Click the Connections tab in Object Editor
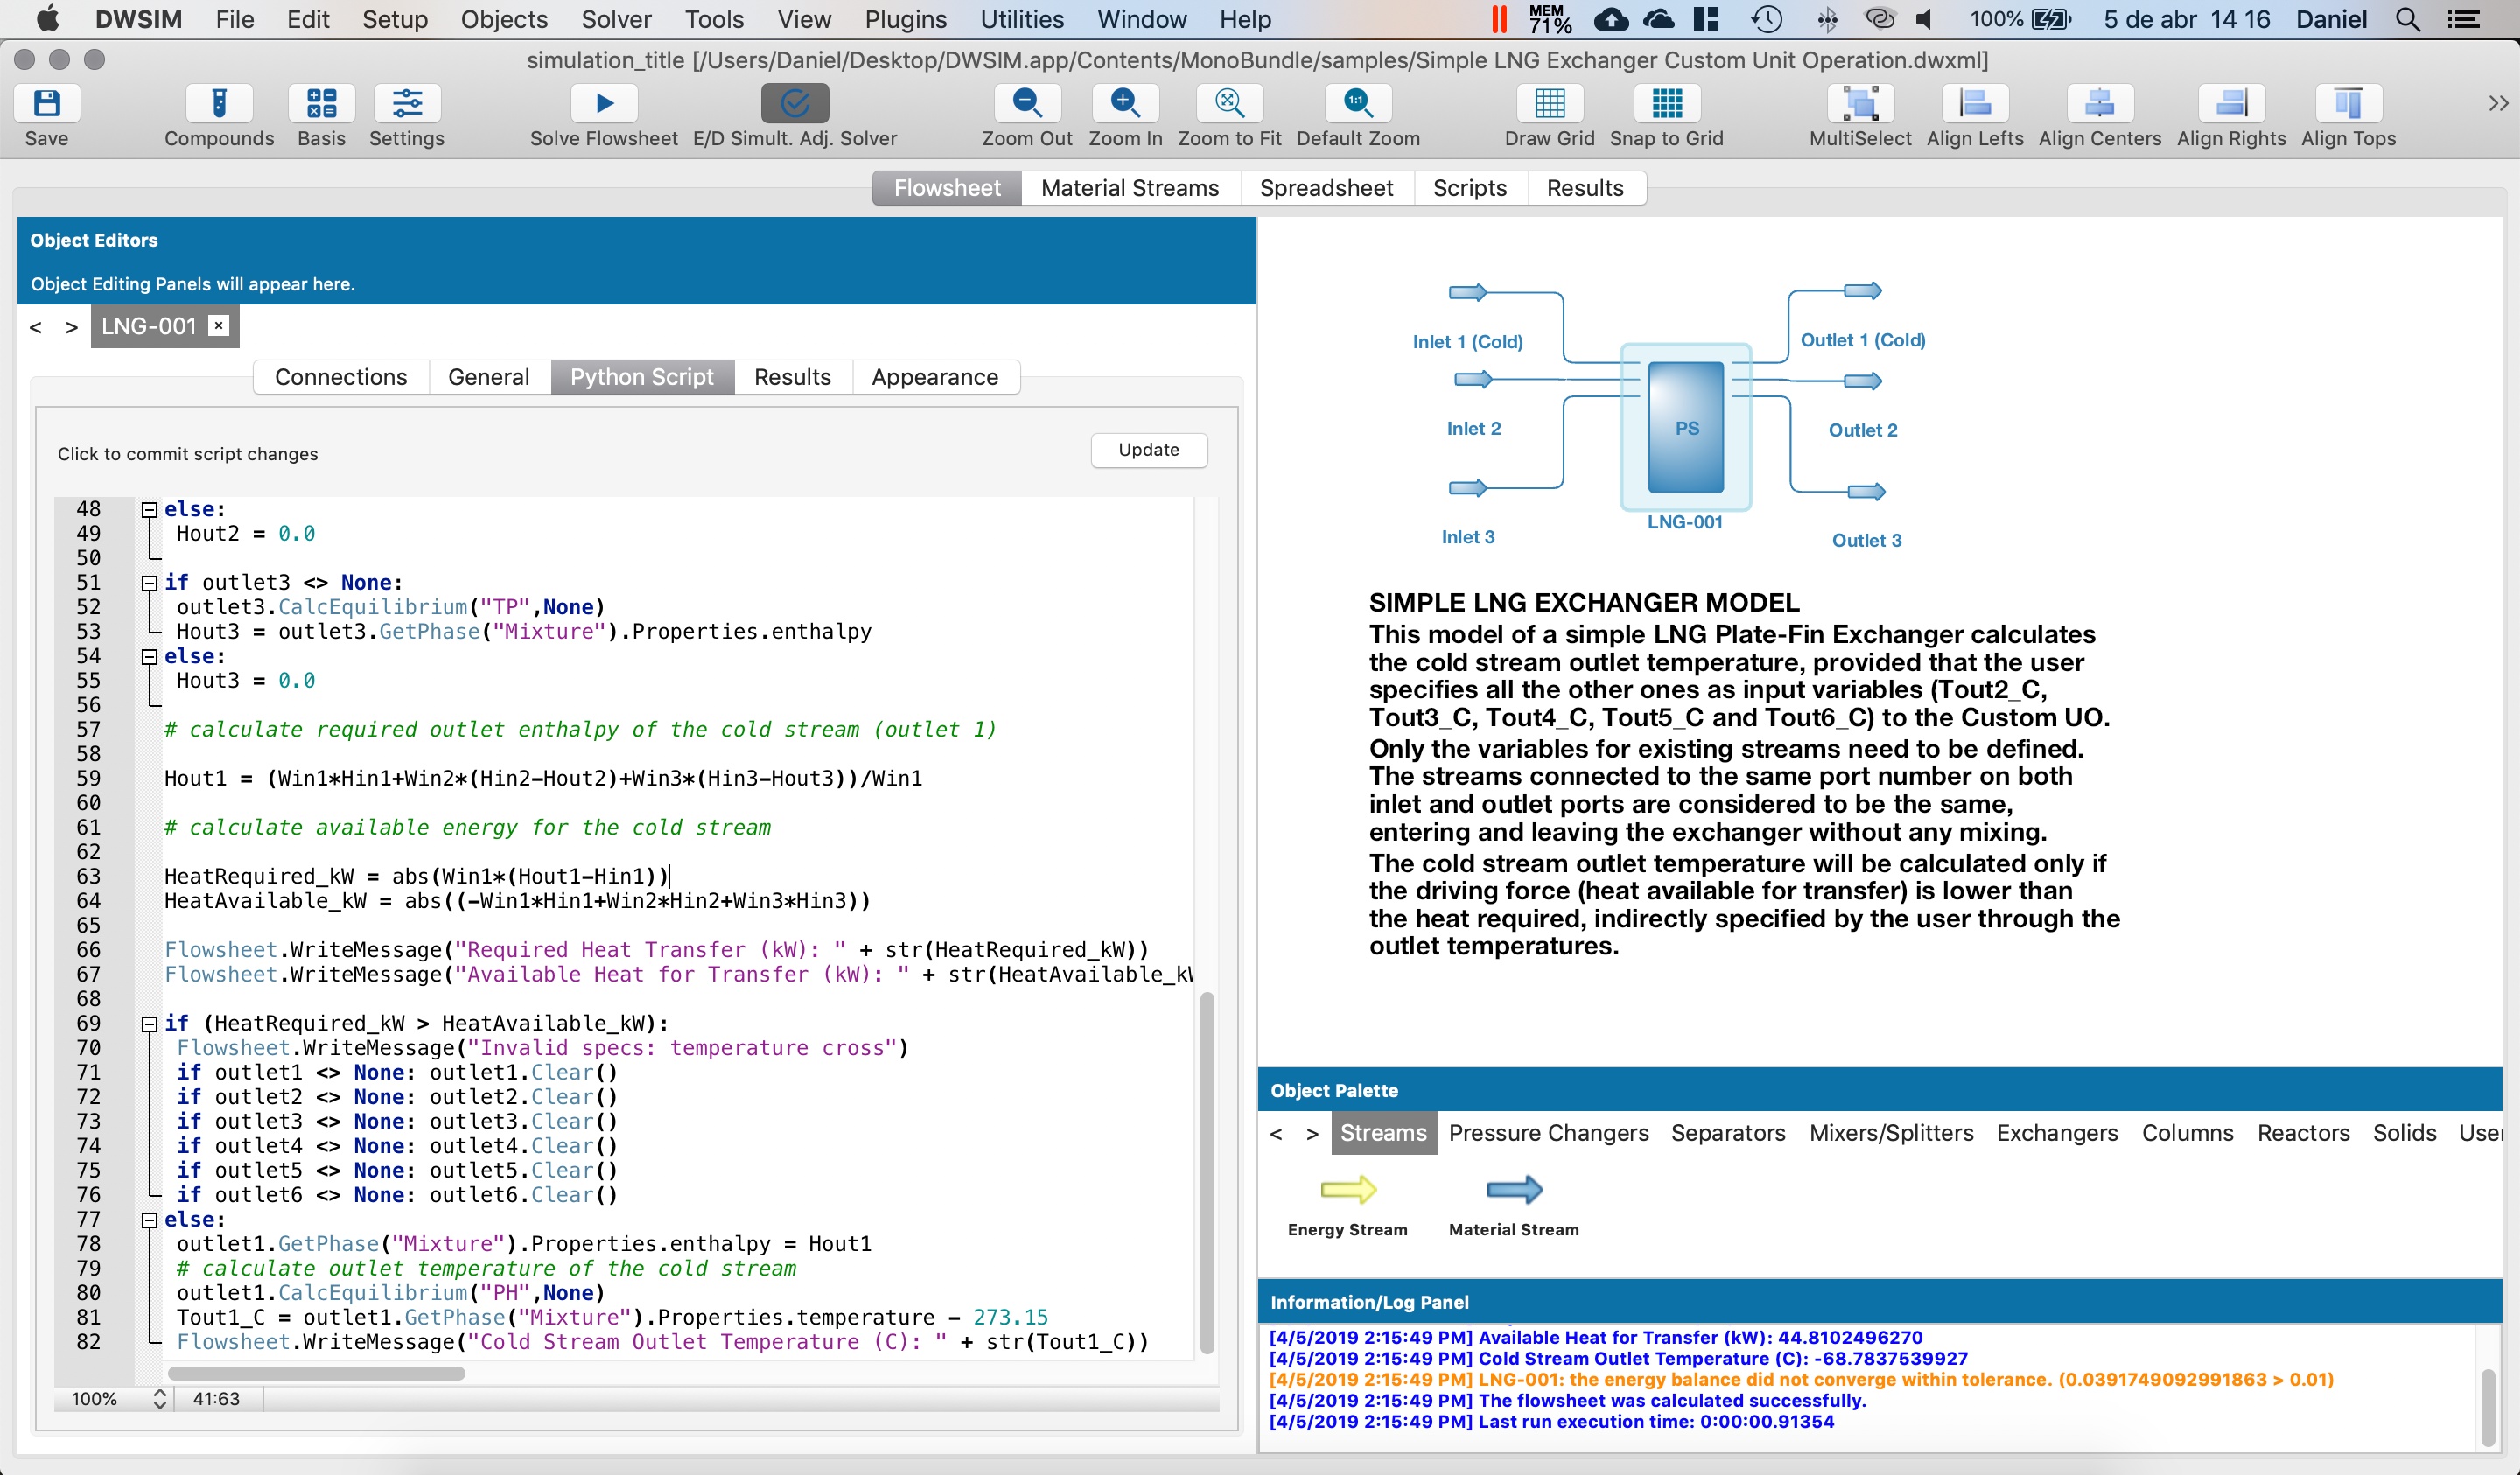 tap(339, 376)
